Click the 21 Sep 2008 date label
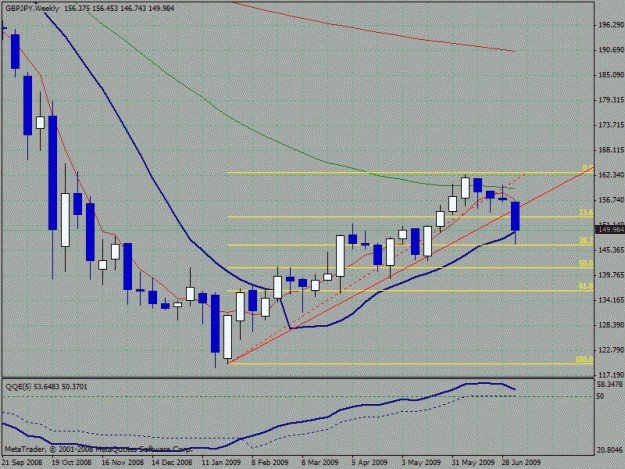 pos(22,463)
